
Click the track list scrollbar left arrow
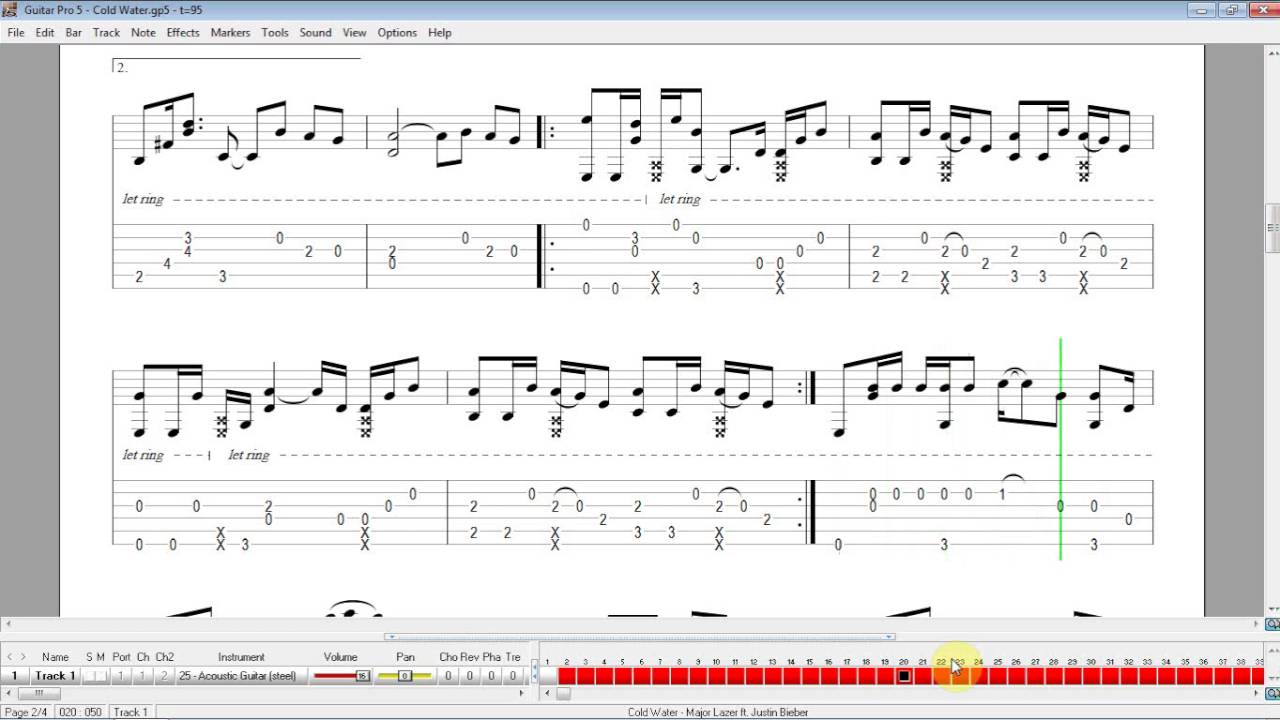point(9,694)
